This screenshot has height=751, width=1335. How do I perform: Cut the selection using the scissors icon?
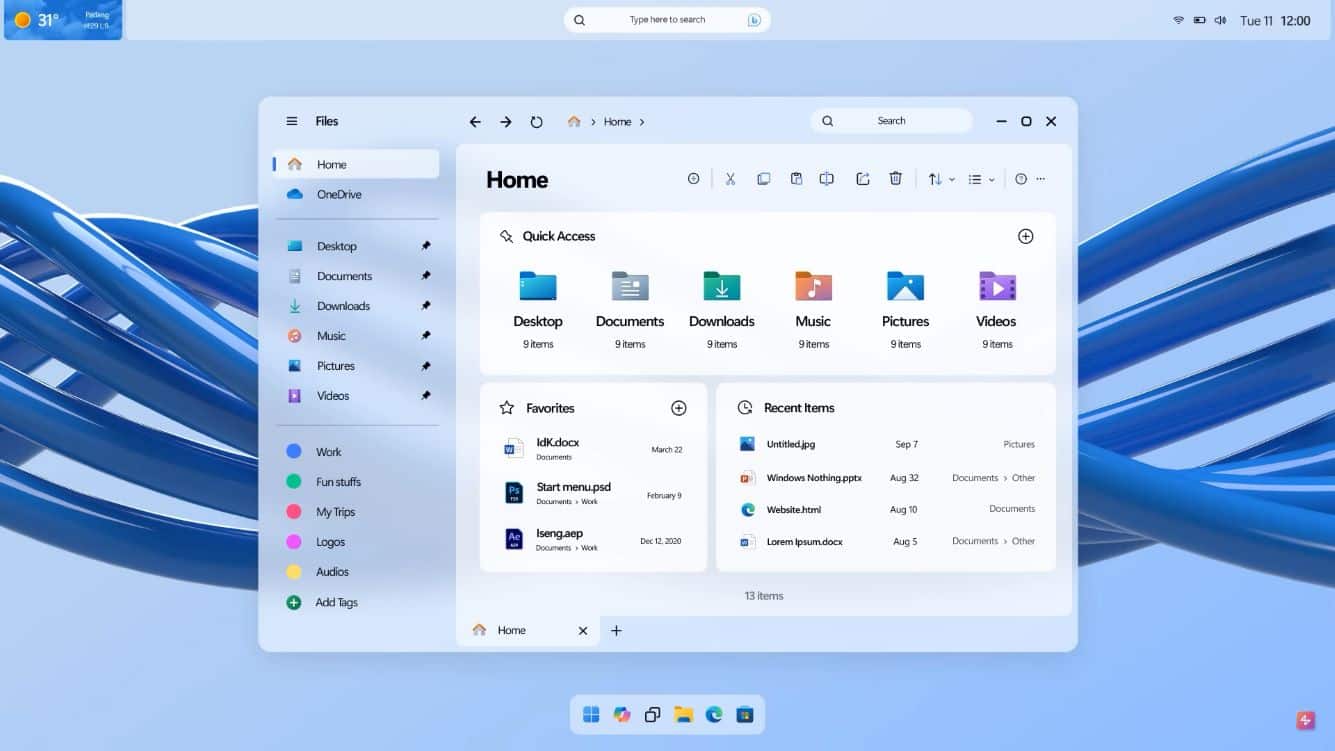(730, 178)
